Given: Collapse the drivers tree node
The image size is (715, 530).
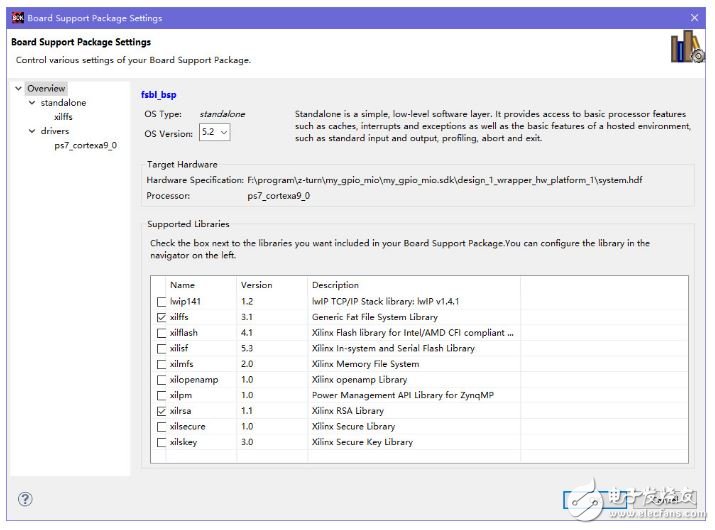Looking at the screenshot, I should point(32,131).
